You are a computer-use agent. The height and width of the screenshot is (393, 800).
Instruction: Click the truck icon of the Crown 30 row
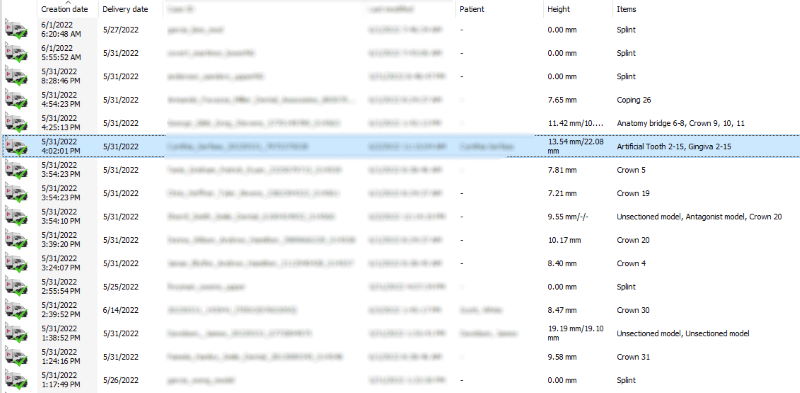(16, 310)
